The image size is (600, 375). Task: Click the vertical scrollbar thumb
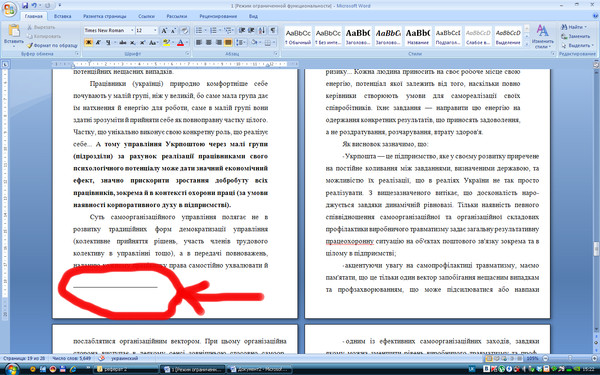click(596, 249)
